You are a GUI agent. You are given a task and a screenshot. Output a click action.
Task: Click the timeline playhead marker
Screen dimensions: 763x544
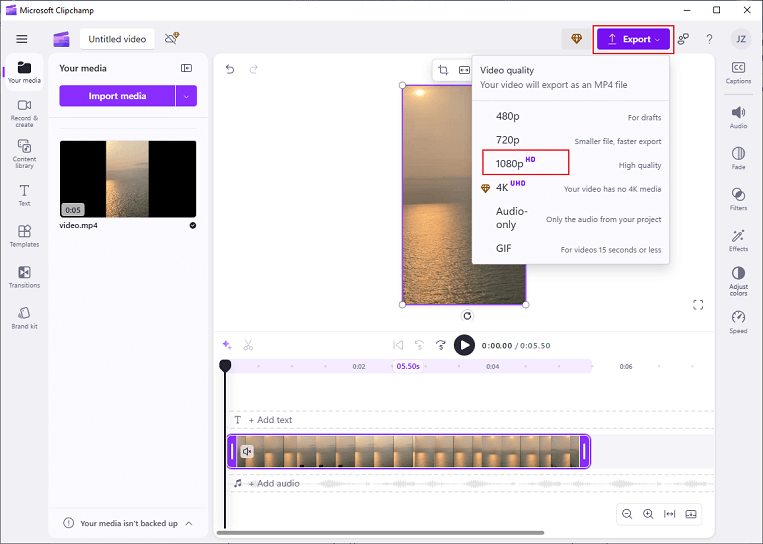coord(225,365)
